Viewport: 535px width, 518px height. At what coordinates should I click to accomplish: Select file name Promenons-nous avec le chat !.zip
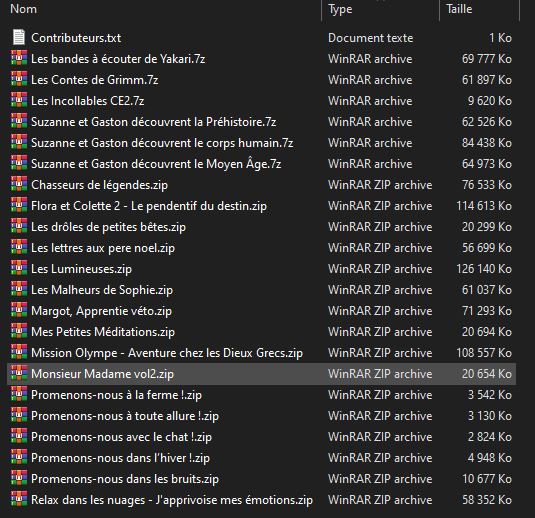tap(121, 437)
